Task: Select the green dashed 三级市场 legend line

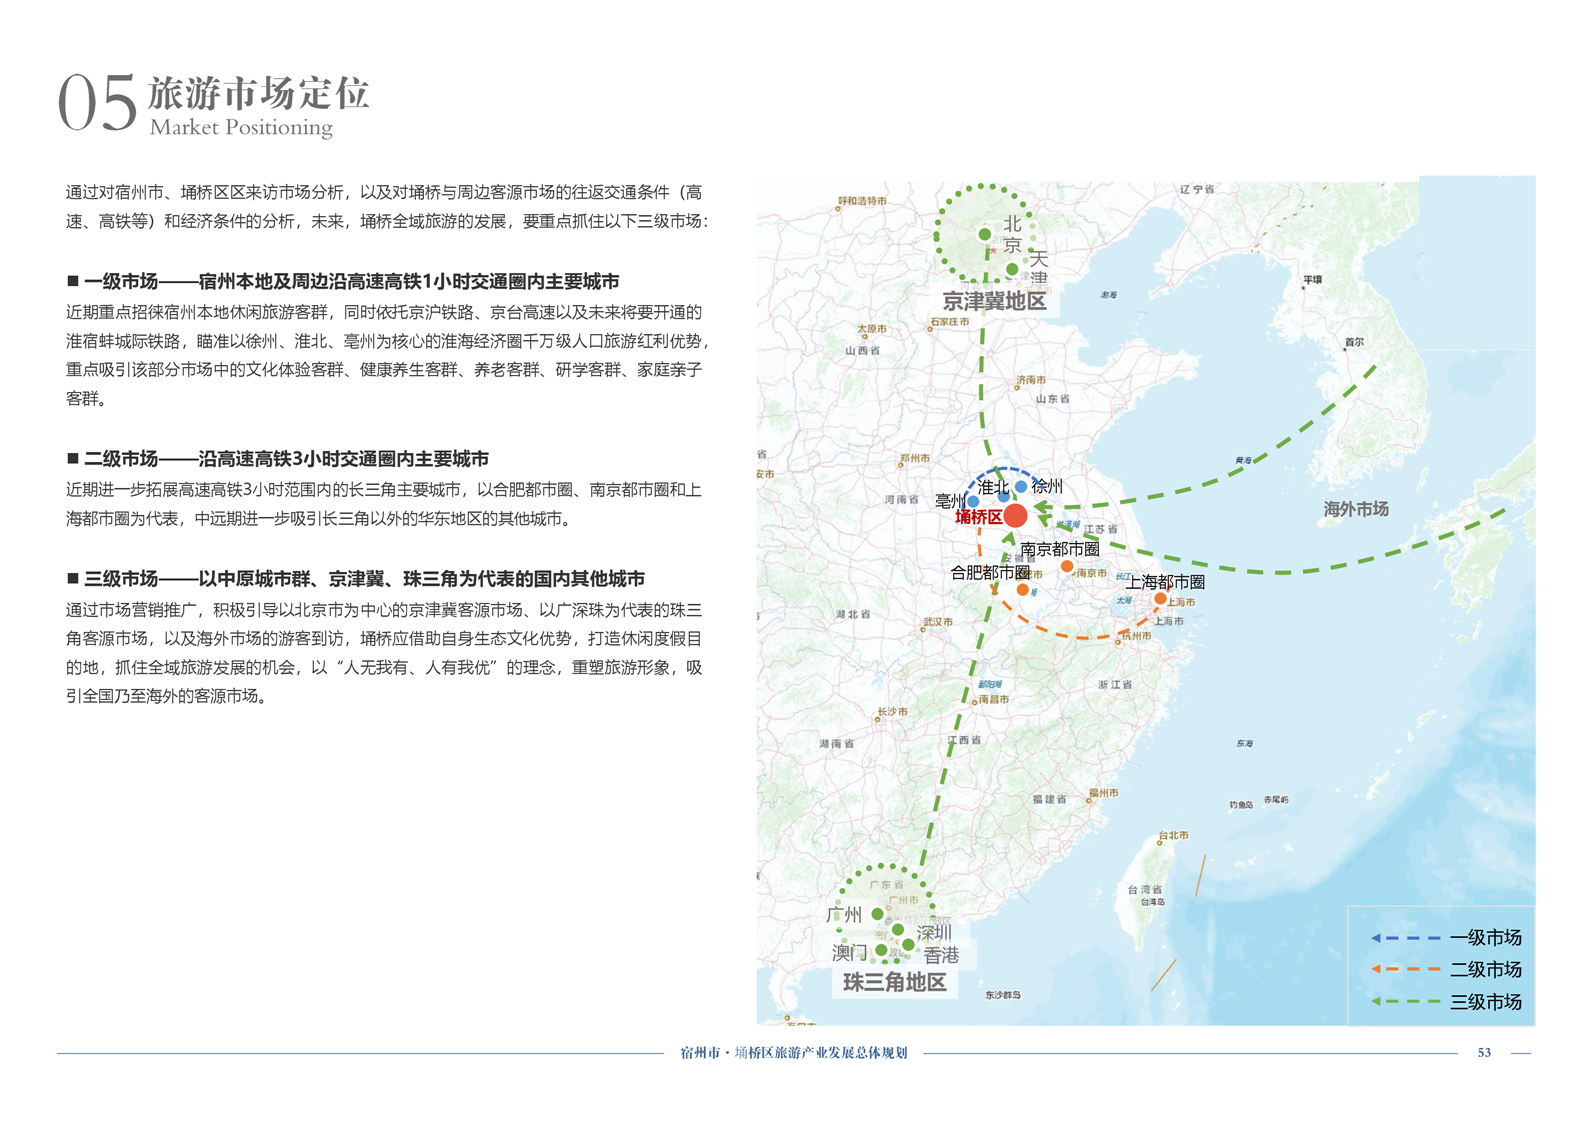Action: (1405, 1001)
